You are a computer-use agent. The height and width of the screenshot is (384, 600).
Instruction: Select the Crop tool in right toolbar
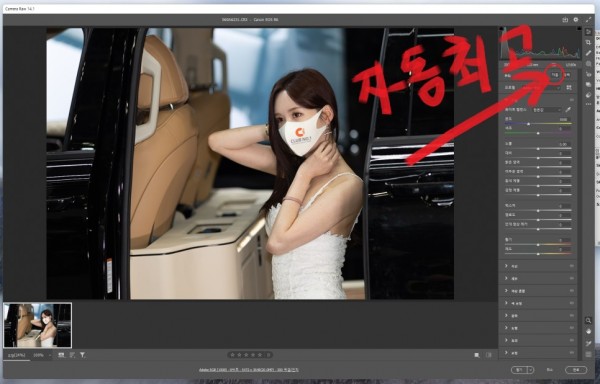589,42
